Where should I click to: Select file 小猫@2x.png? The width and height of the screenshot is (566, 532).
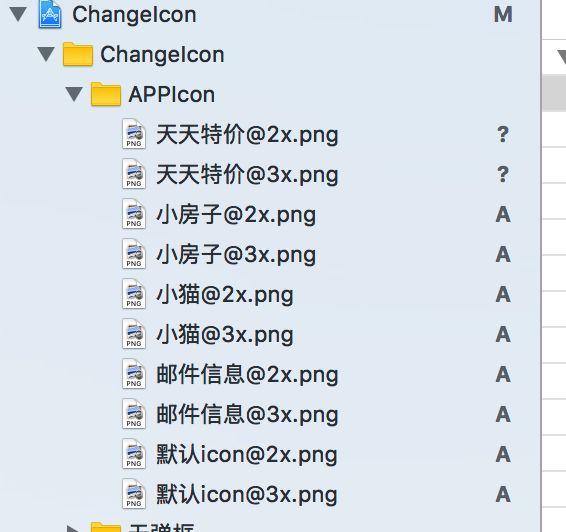pos(225,295)
